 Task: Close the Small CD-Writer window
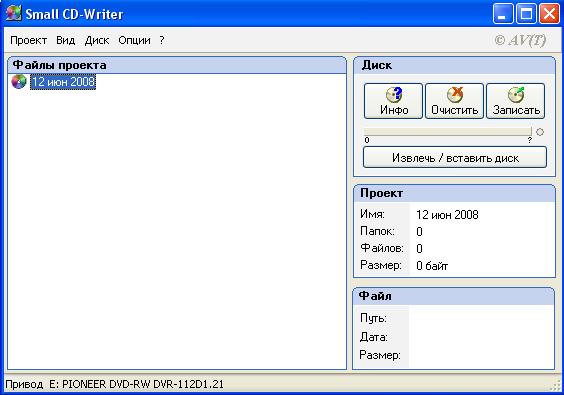coord(550,14)
